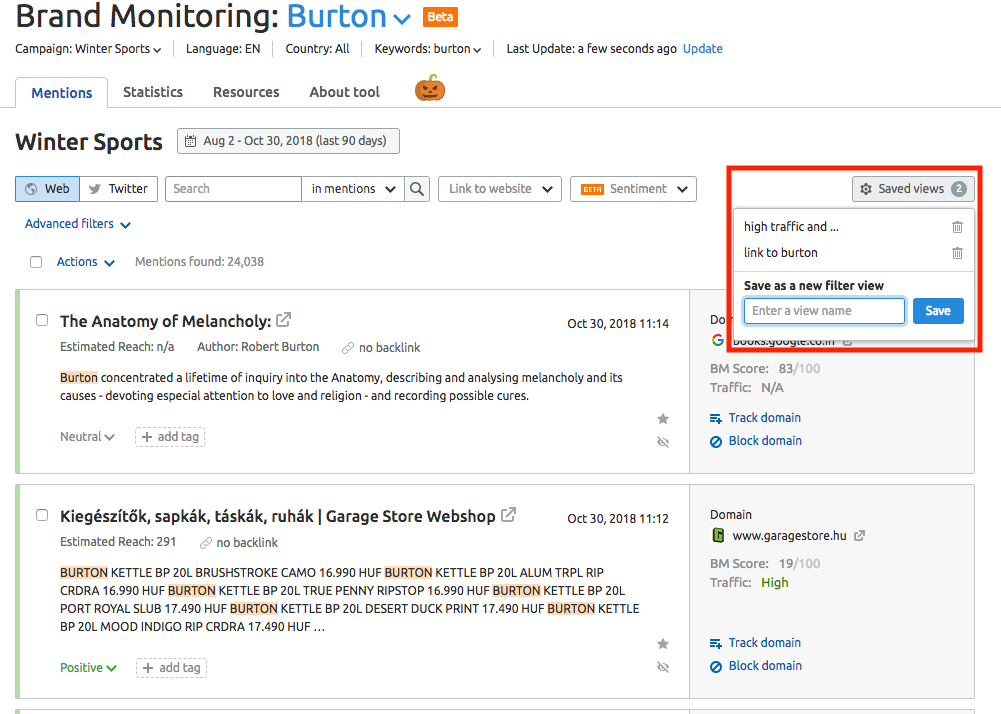This screenshot has width=1001, height=714.
Task: Add tag to the Anatomy of Melancholy mention
Action: (170, 437)
